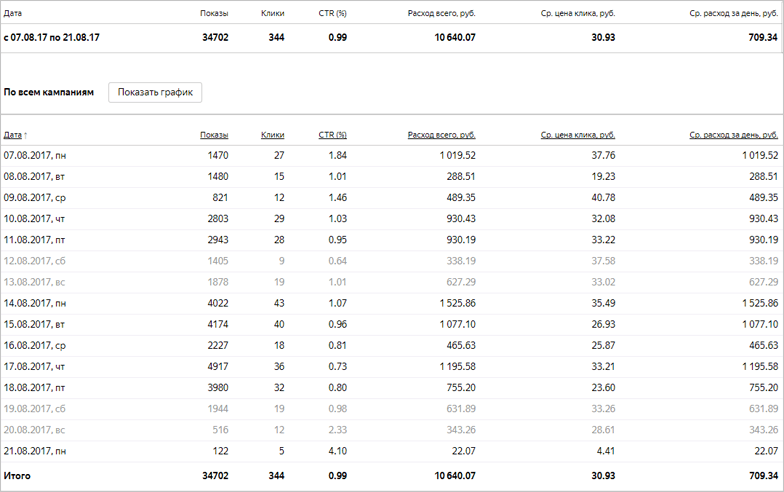Screen dimensions: 784x492
Task: Sort by the underlined "Расход всего, руб." header
Action: tap(441, 135)
